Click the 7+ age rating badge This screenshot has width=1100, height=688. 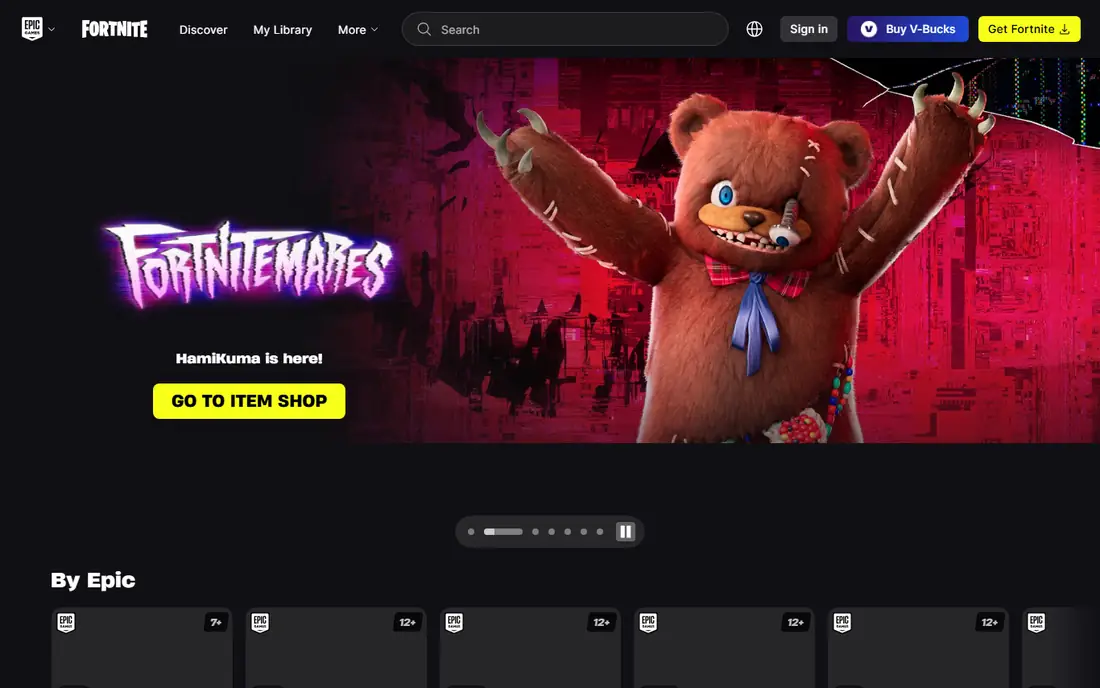pos(216,622)
